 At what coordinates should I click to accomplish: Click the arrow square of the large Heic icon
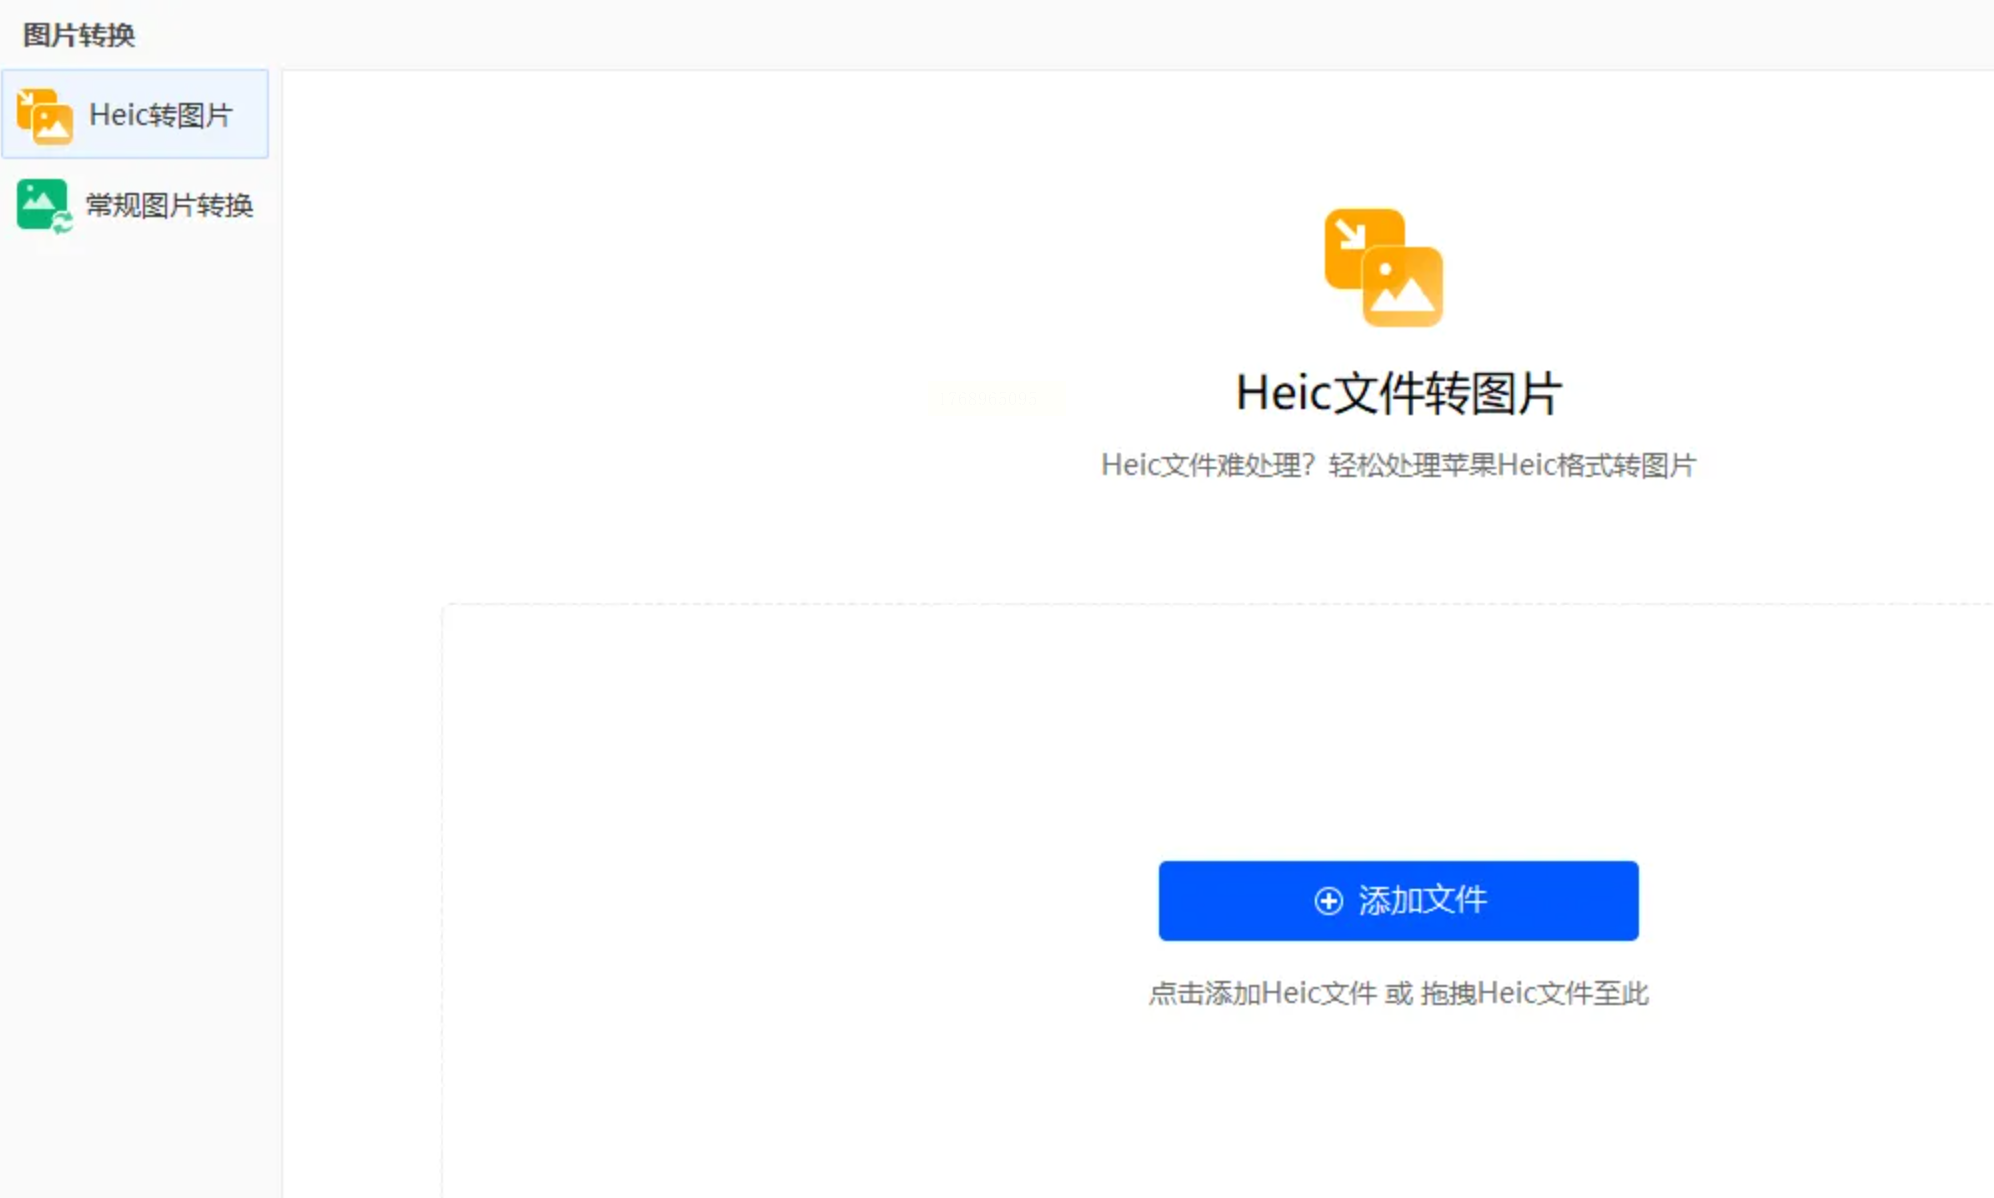pos(1350,236)
